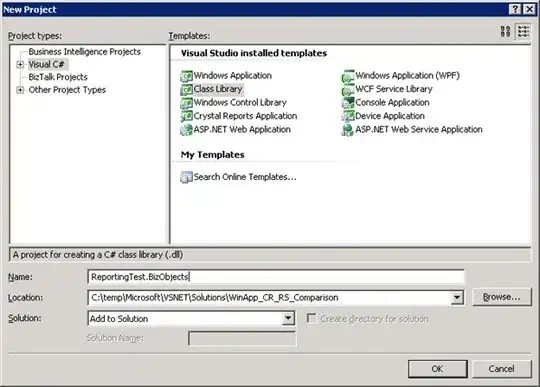This screenshot has height=387, width=540.
Task: Click the dialog Help question mark button
Action: click(x=515, y=9)
